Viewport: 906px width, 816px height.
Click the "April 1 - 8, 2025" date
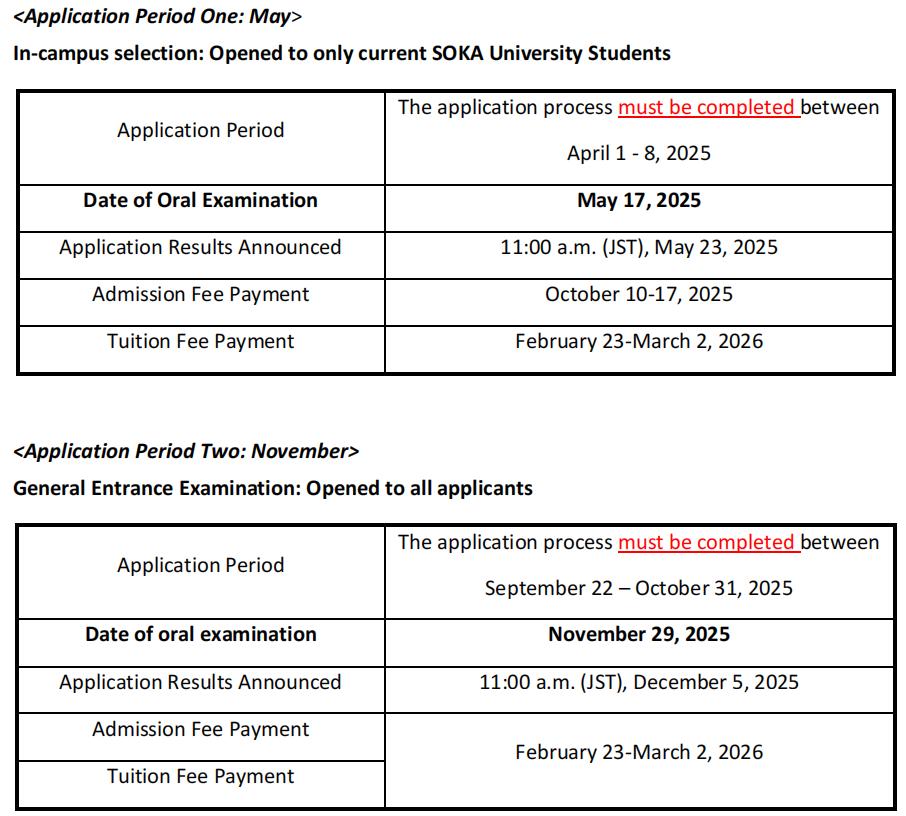click(639, 153)
